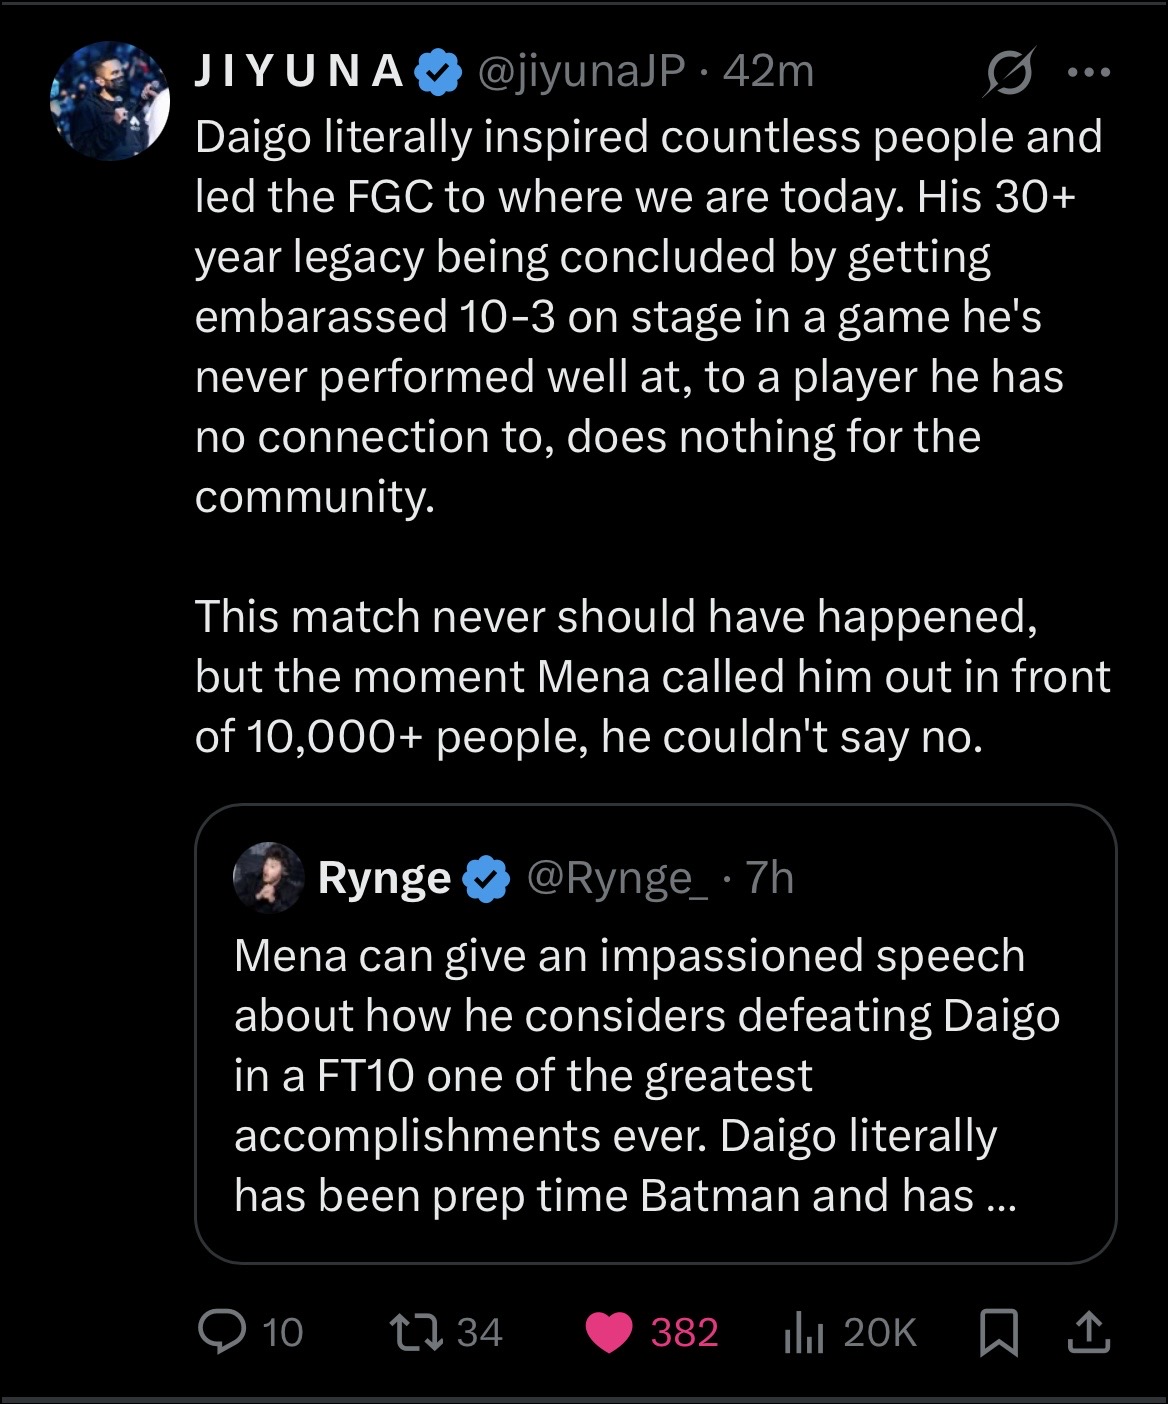
Task: Open the @Rynge_ handle link
Action: [x=616, y=878]
